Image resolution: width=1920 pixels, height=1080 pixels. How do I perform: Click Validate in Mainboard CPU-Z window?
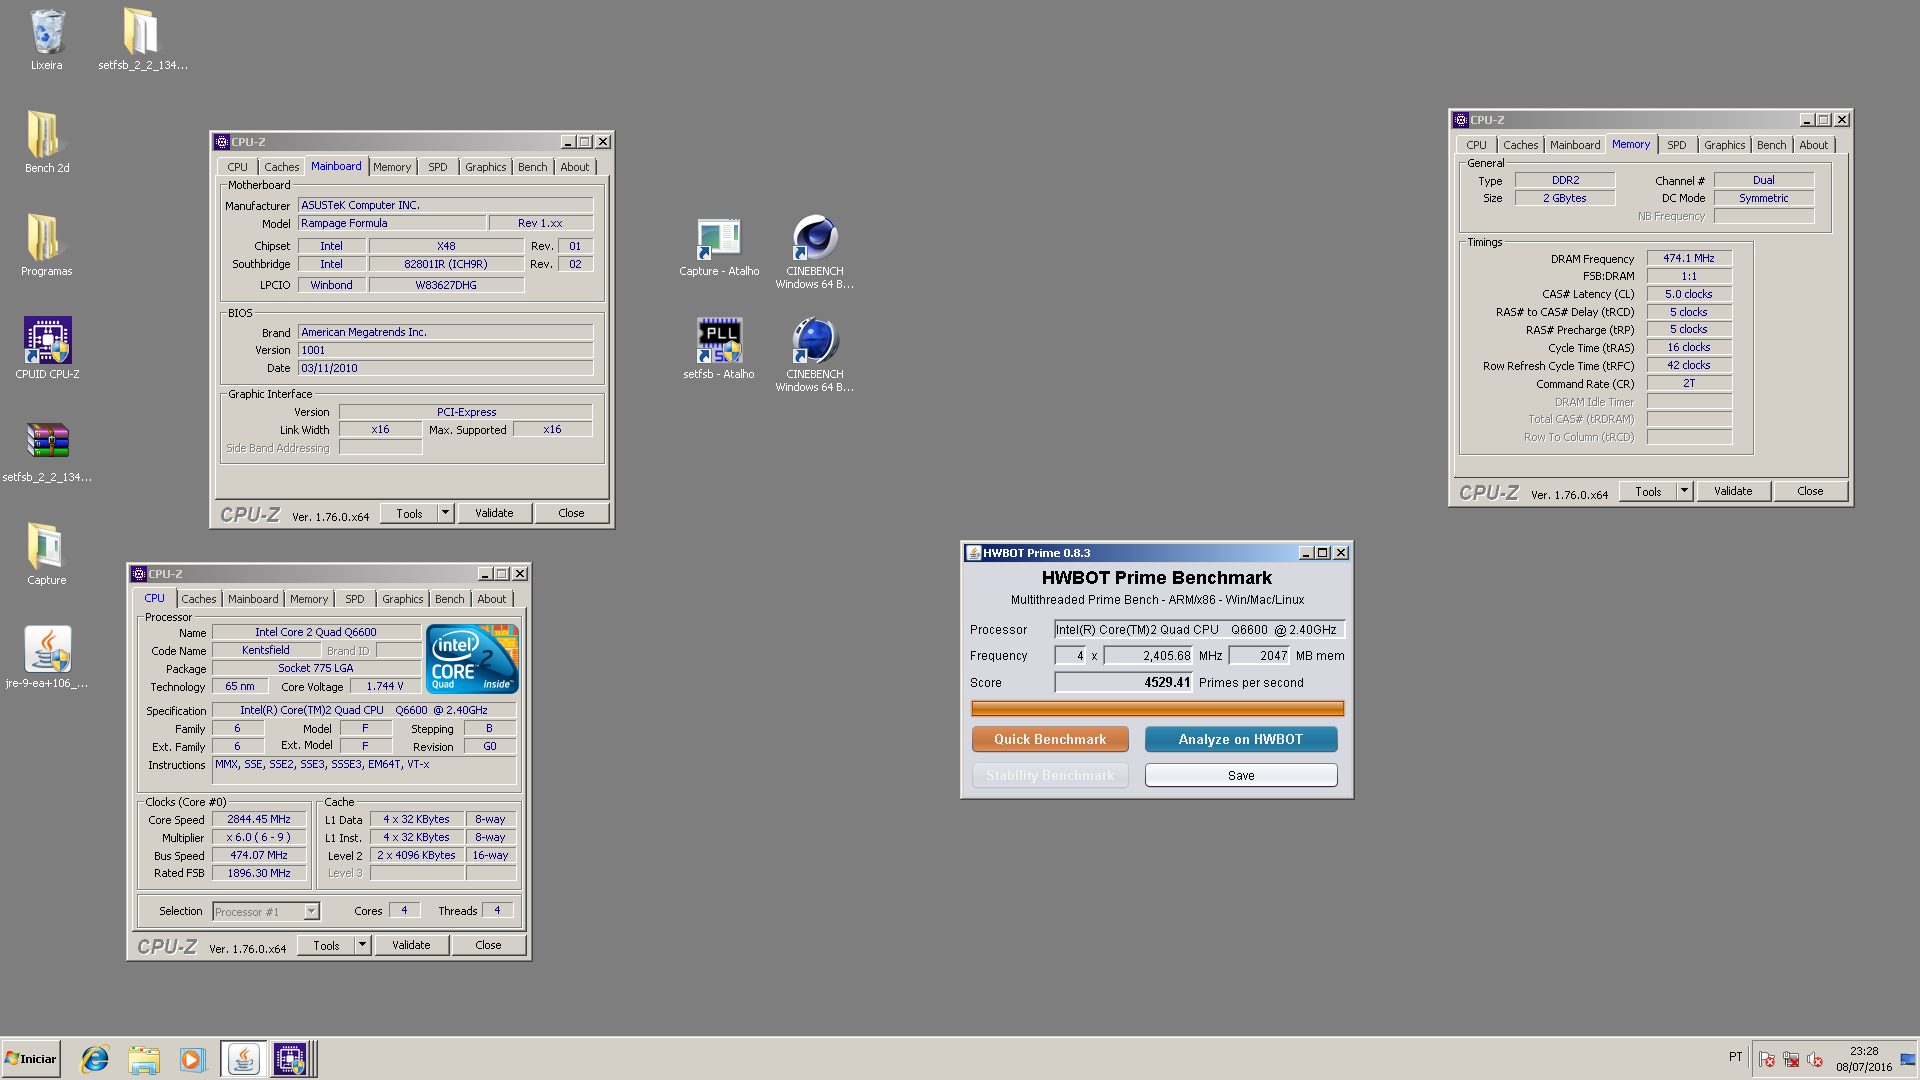coord(494,513)
